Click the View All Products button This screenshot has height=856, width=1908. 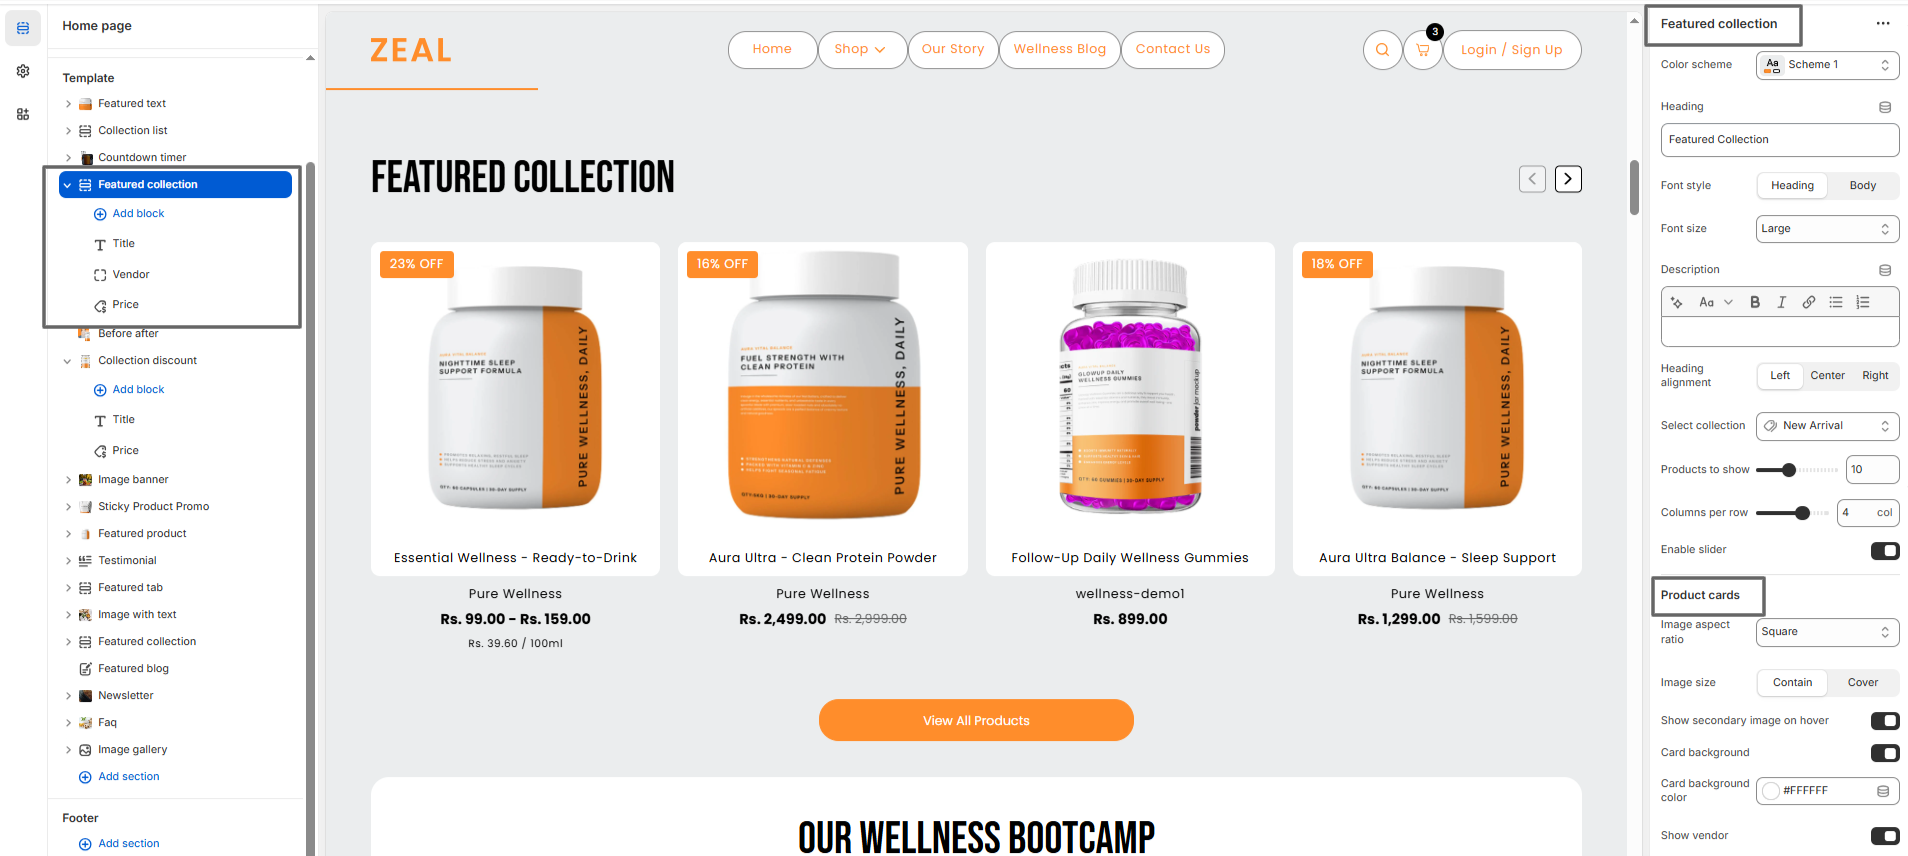976,720
